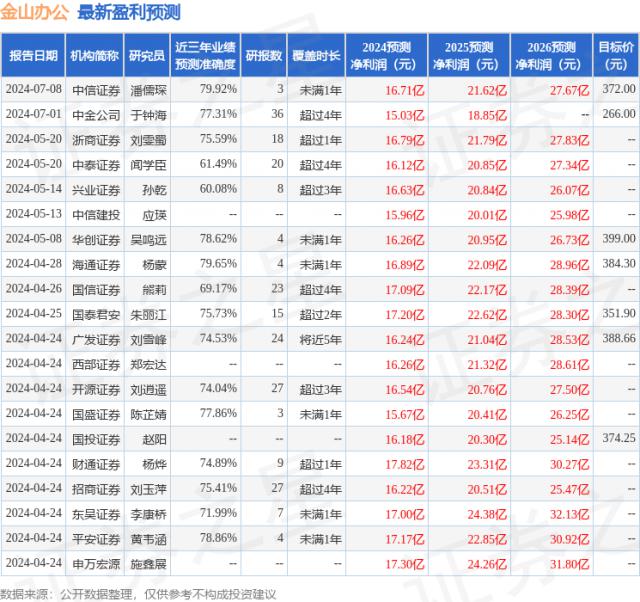Click the 浙商证券 institution cell

coord(96,140)
